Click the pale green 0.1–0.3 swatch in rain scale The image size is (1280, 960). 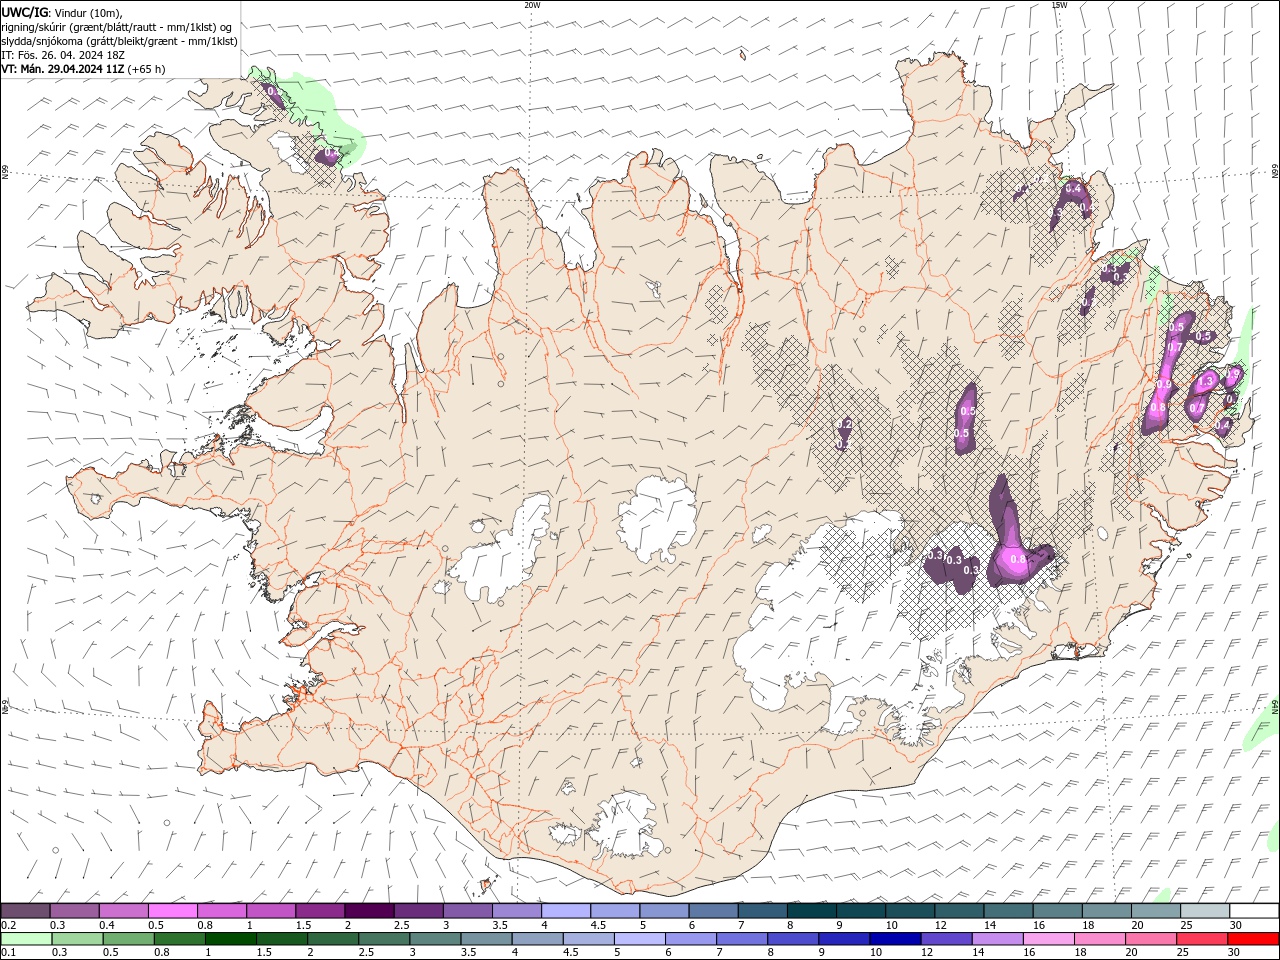coord(26,939)
